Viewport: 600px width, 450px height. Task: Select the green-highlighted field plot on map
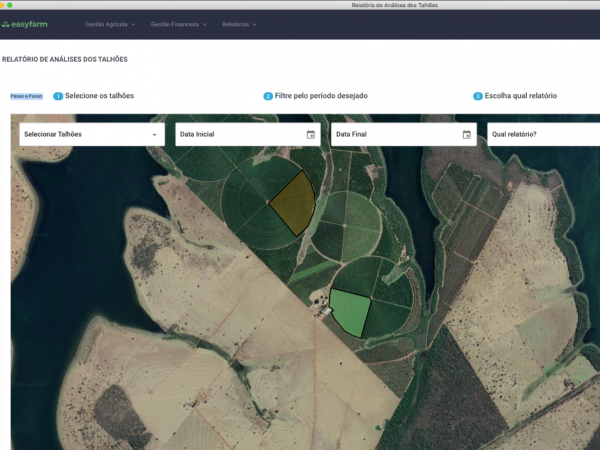(351, 311)
